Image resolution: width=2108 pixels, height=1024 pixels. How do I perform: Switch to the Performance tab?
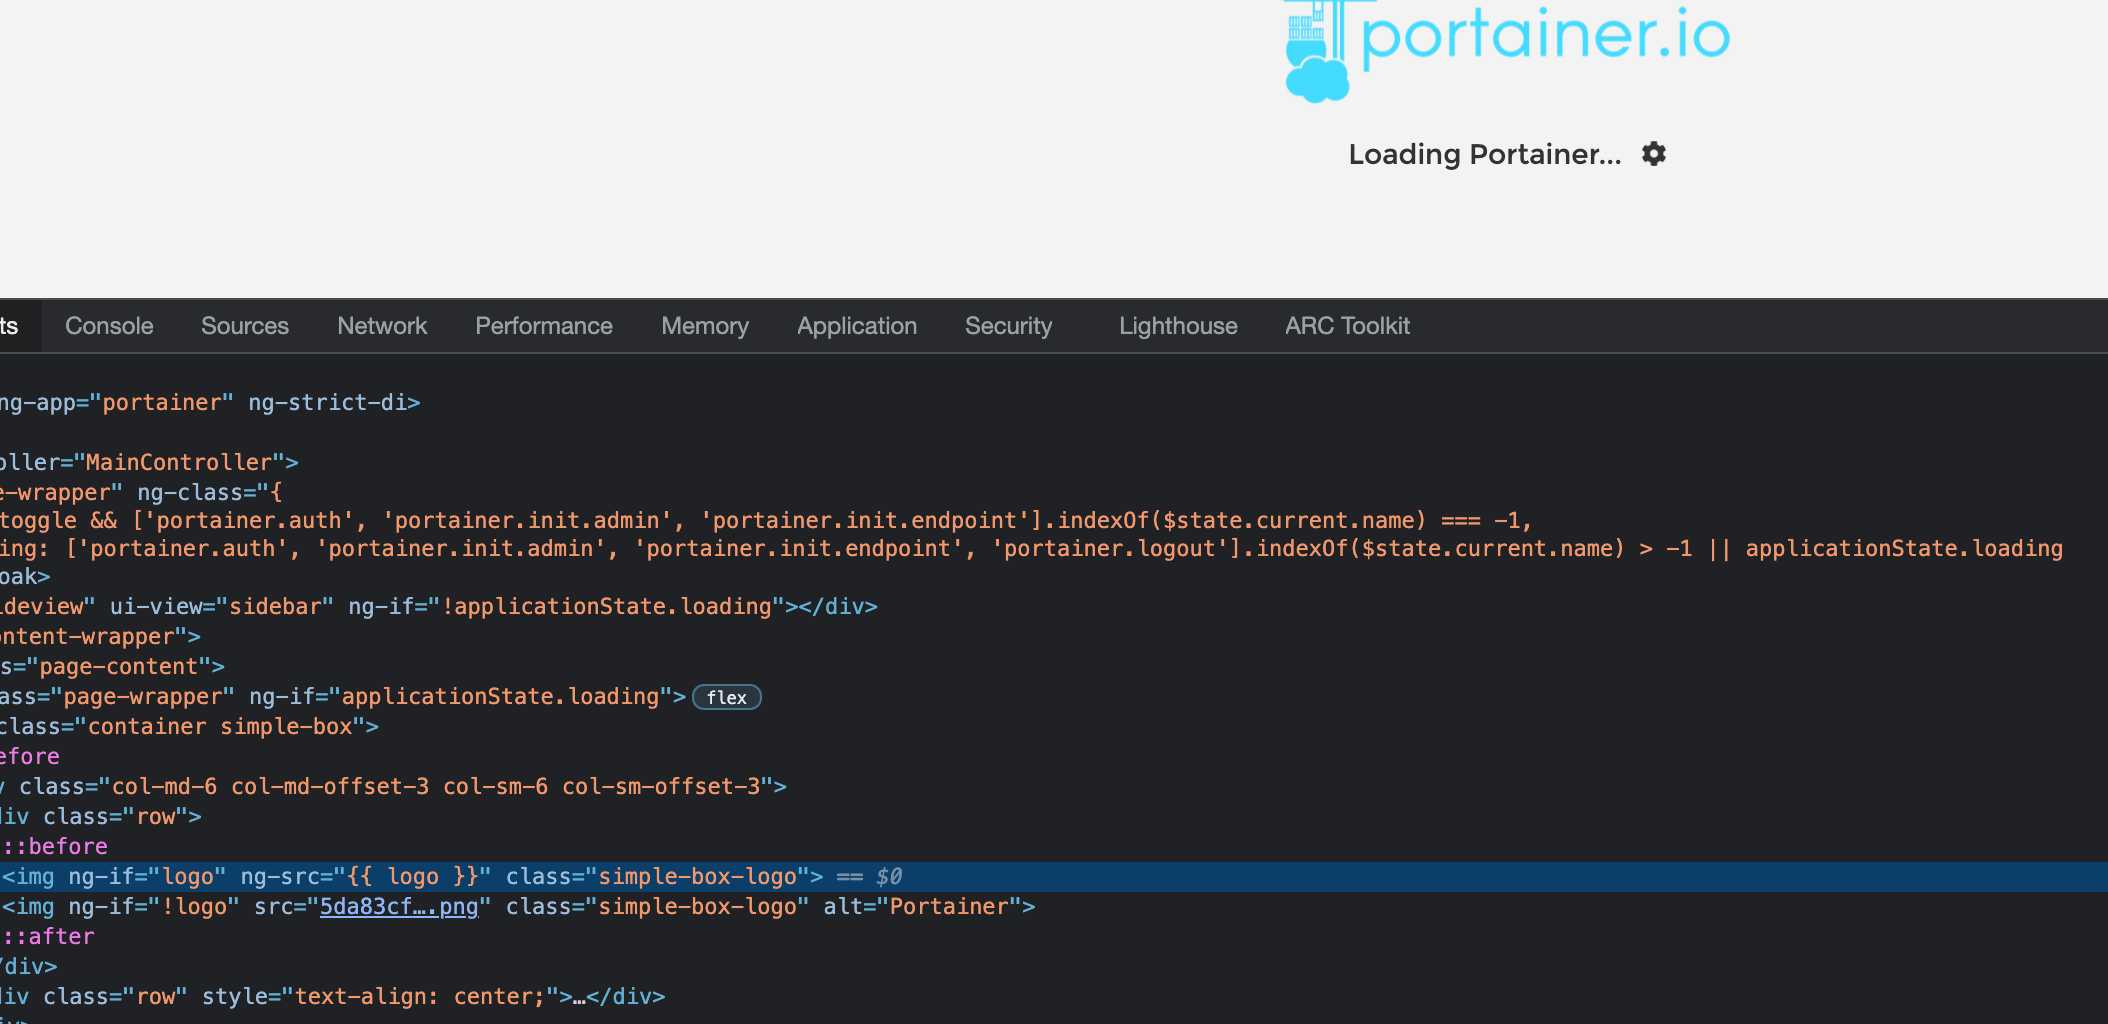[543, 325]
